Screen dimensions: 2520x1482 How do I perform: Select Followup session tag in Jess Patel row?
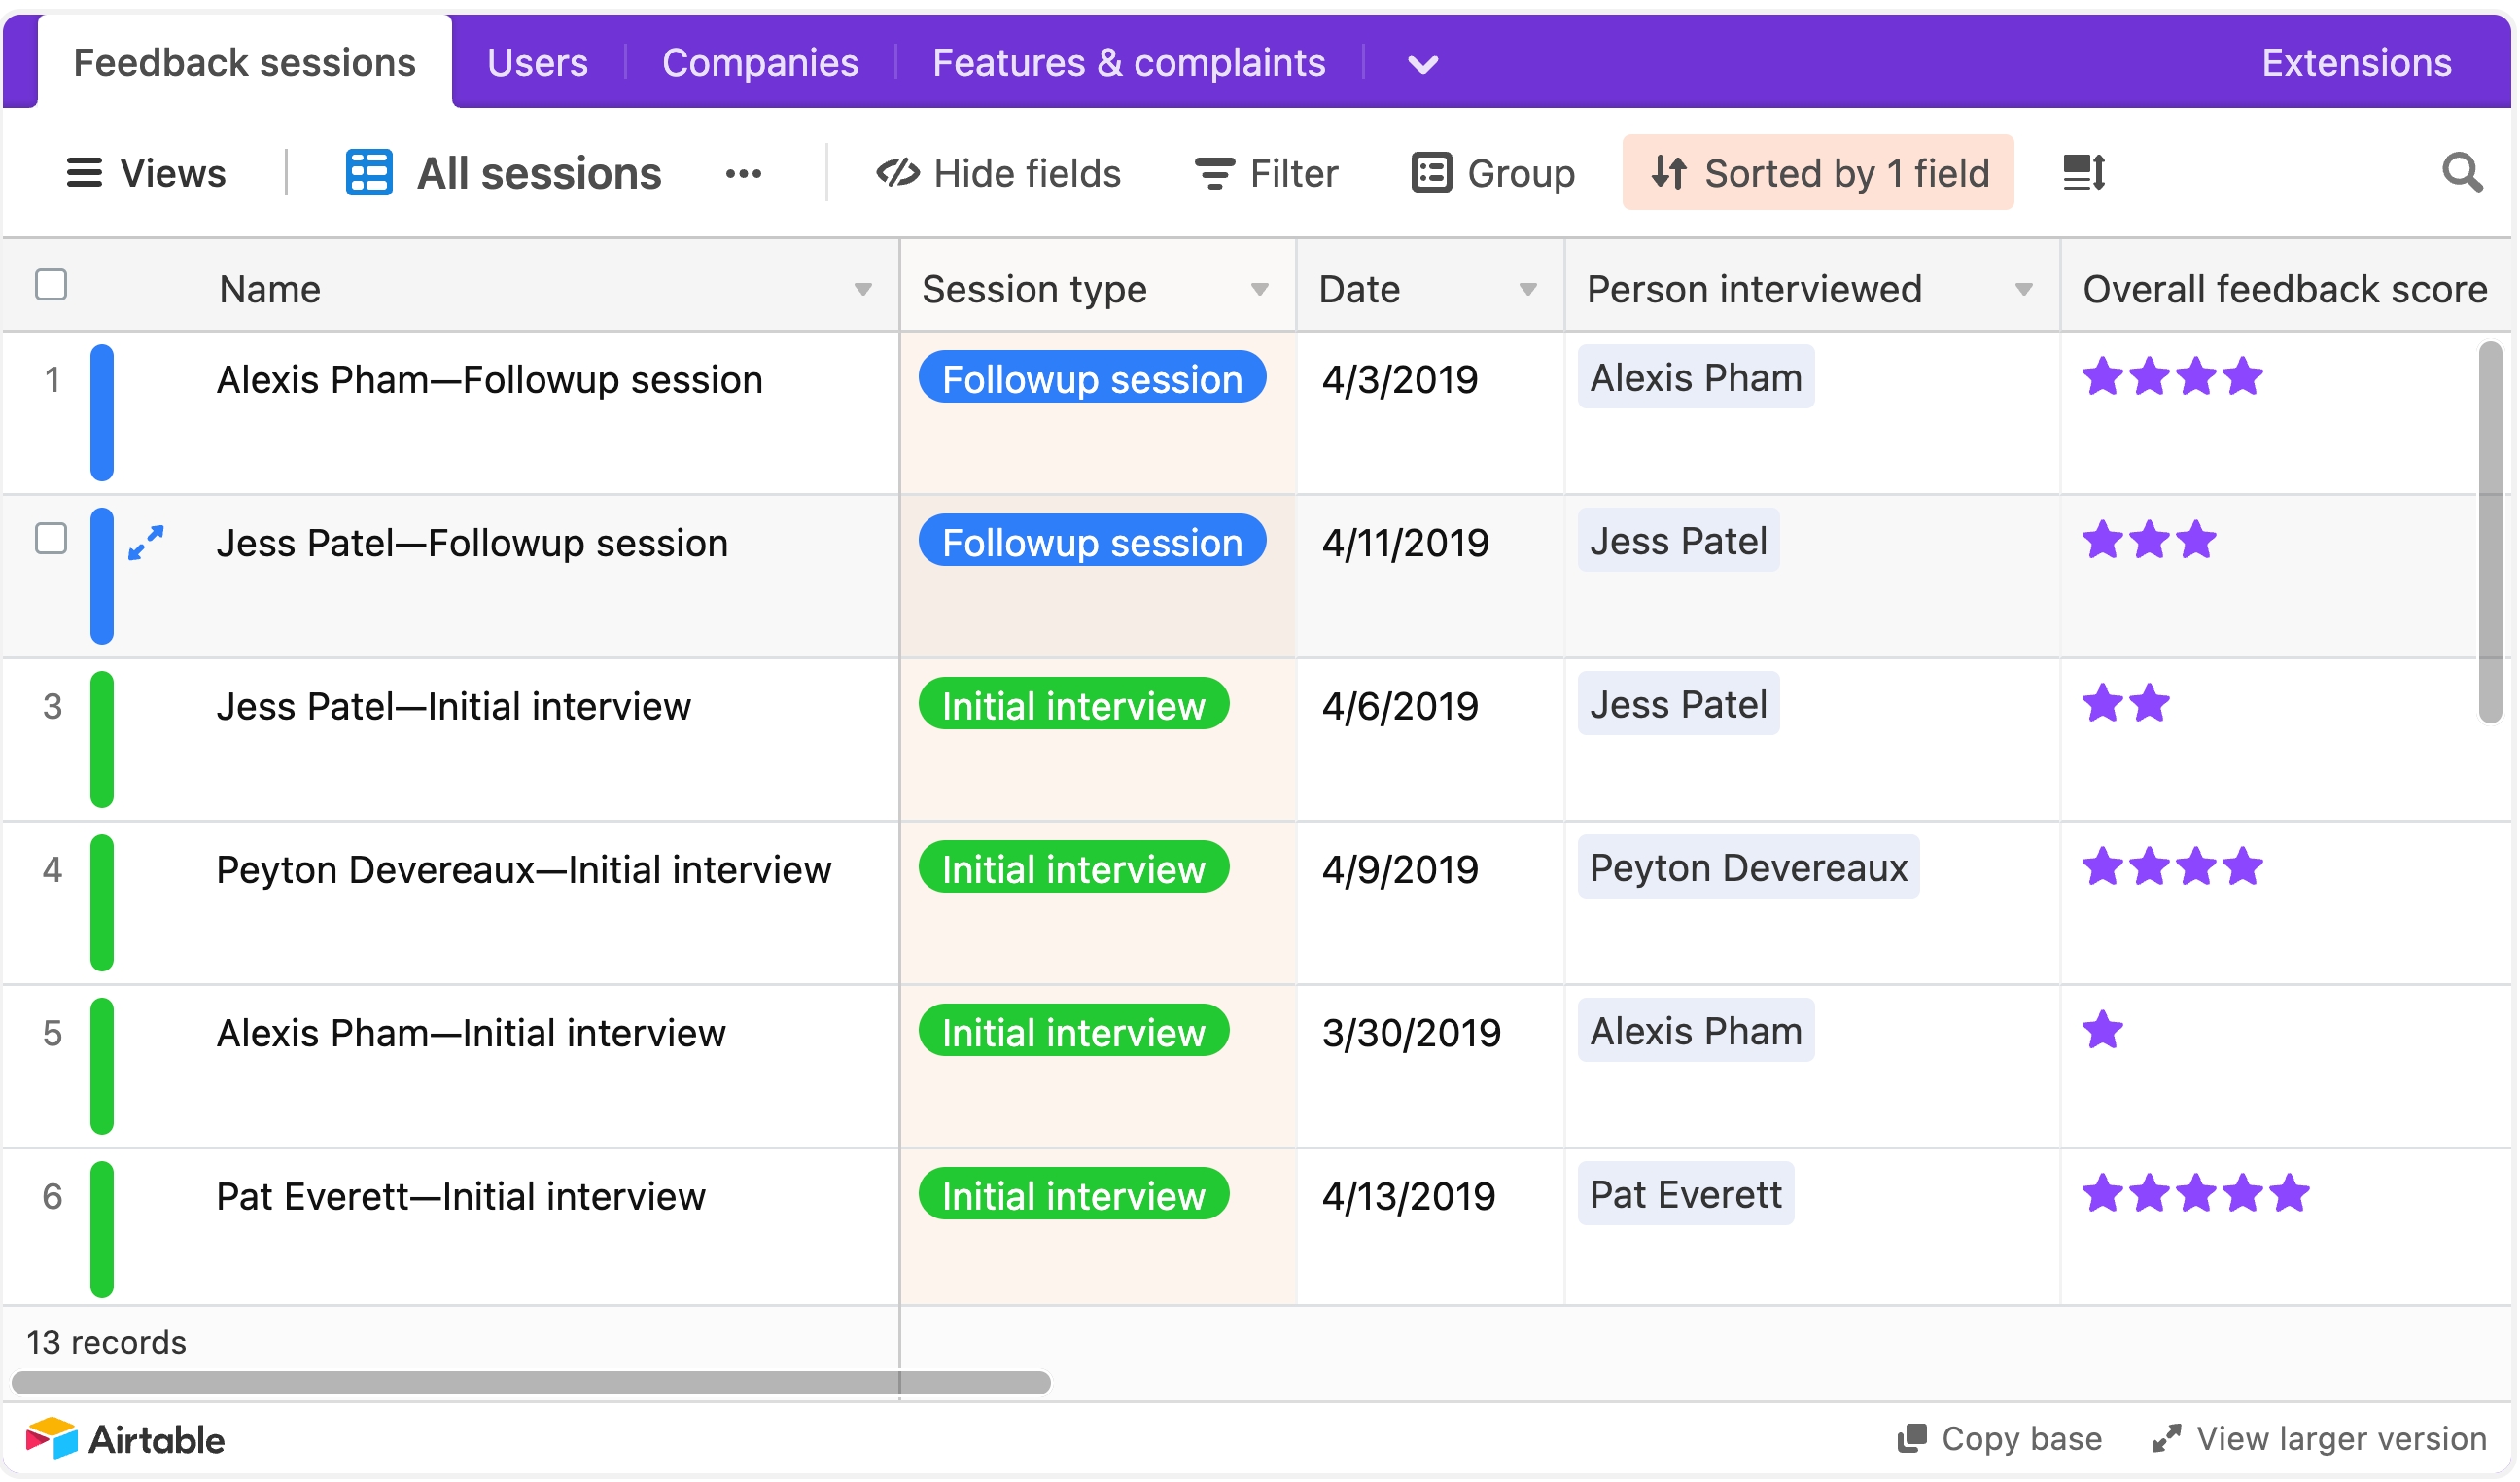click(1093, 541)
